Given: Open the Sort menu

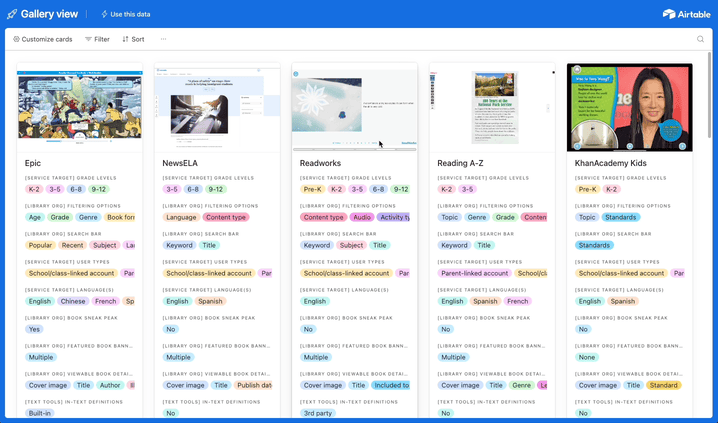Looking at the screenshot, I should pyautogui.click(x=133, y=39).
